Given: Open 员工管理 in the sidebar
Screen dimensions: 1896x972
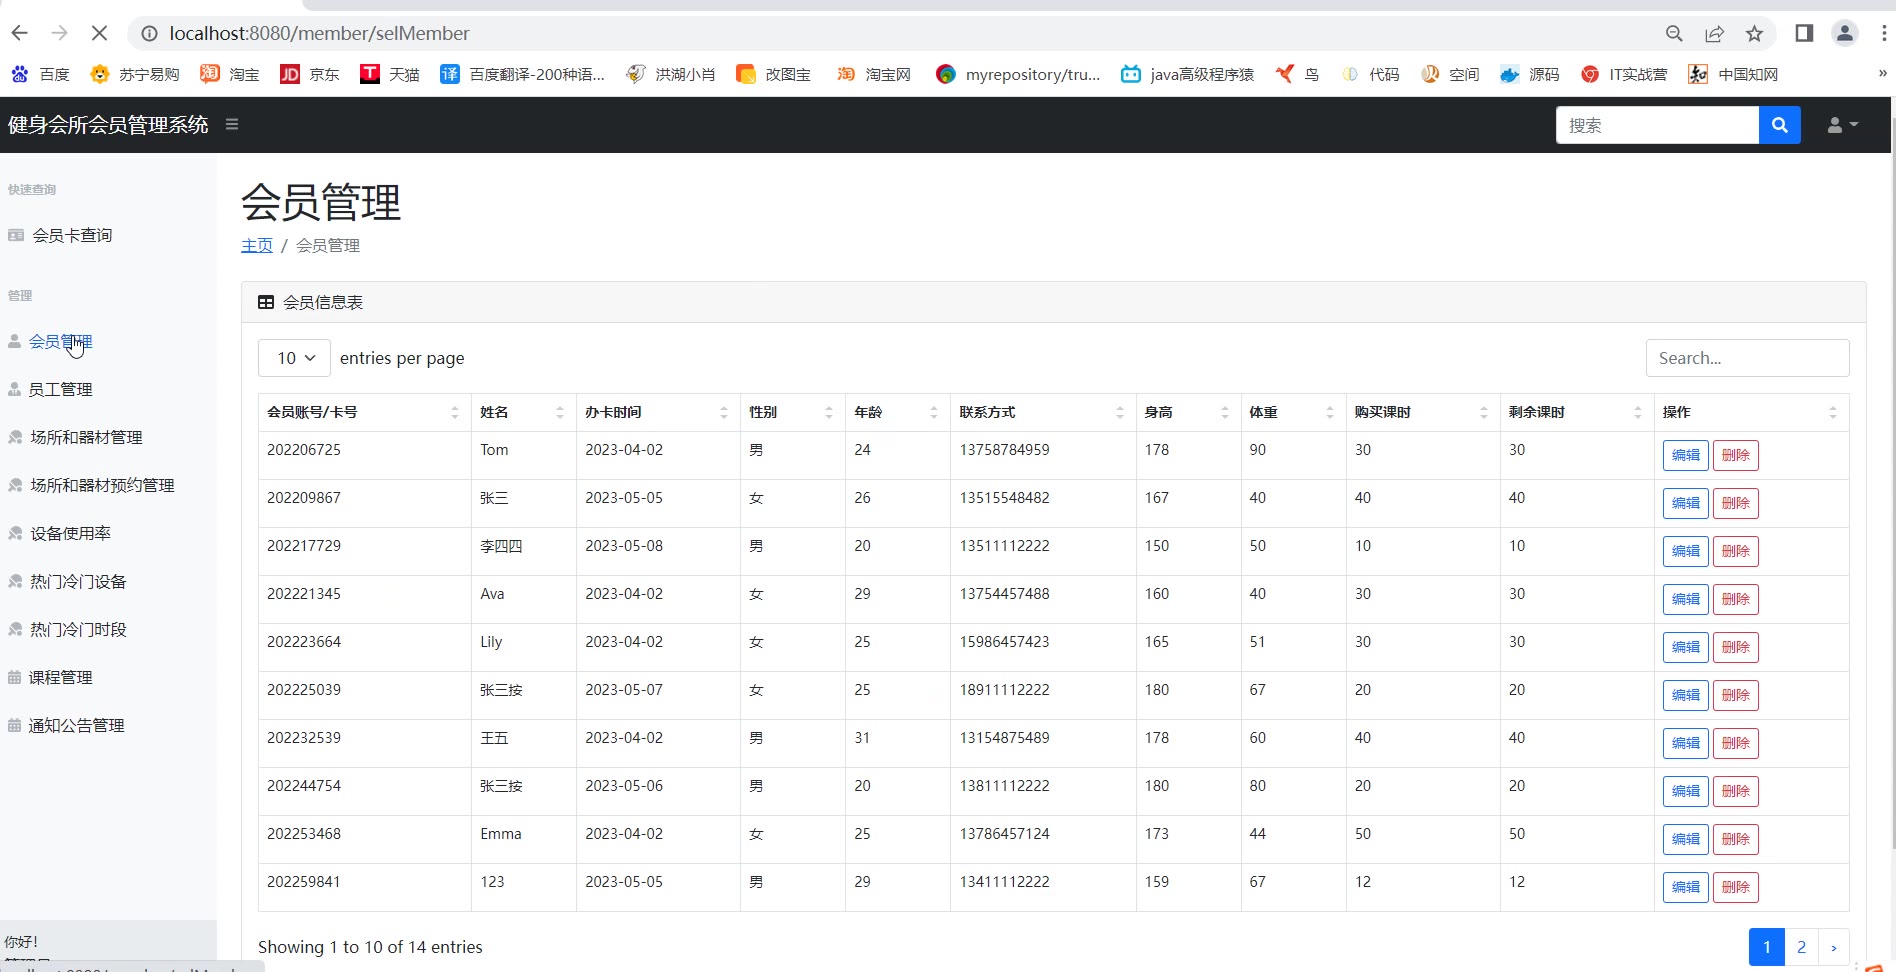Looking at the screenshot, I should (x=60, y=390).
